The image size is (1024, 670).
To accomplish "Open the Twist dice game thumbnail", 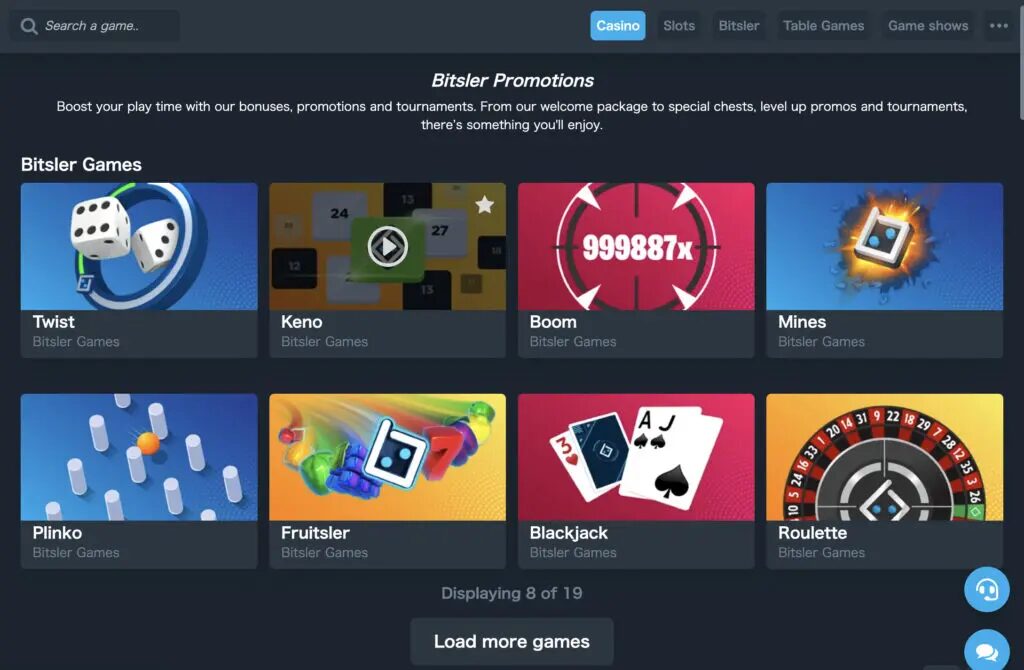I will [x=139, y=246].
